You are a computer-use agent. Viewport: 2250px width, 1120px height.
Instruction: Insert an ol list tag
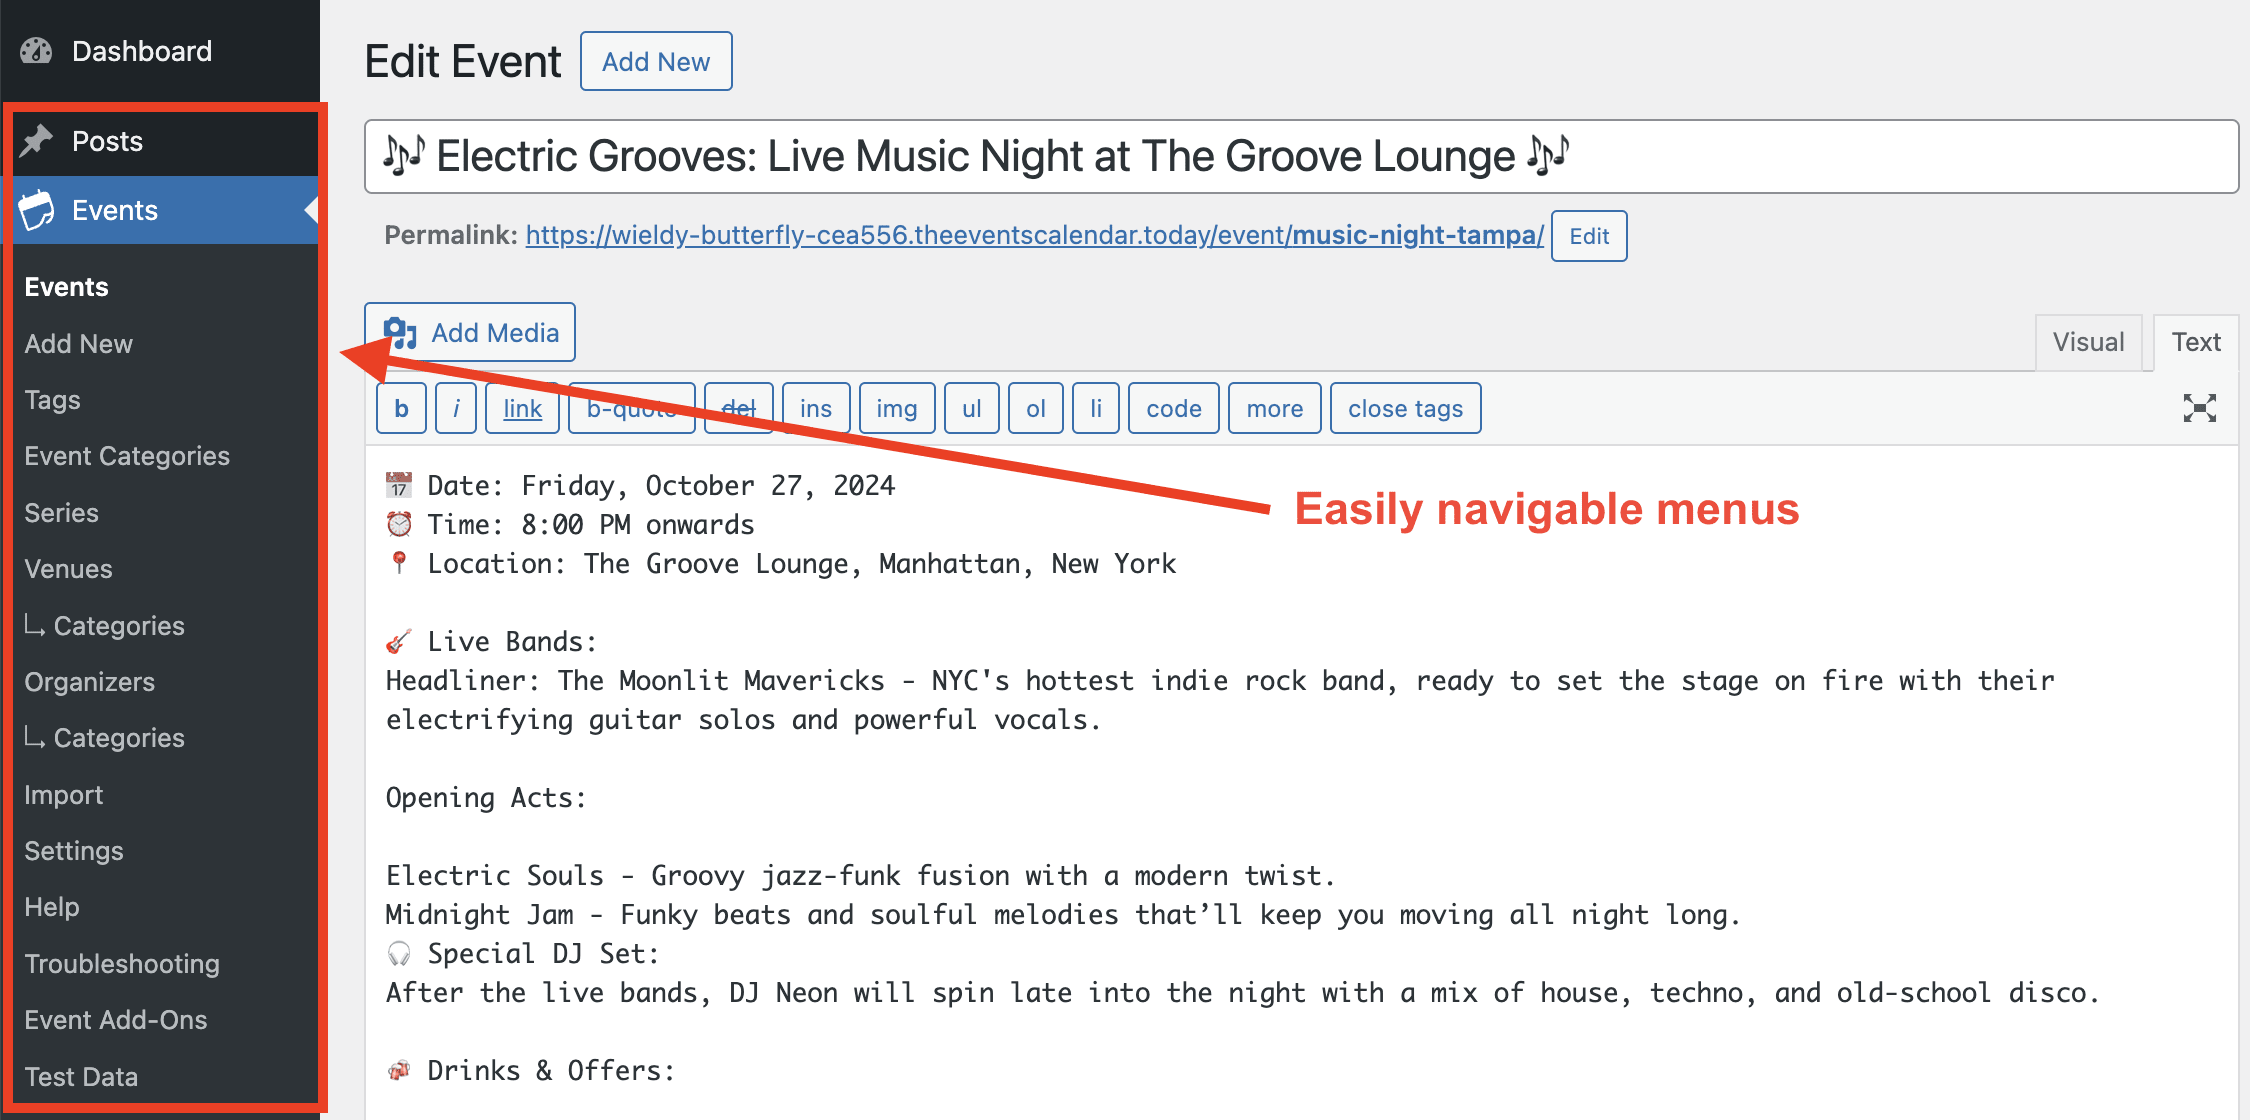point(1036,408)
